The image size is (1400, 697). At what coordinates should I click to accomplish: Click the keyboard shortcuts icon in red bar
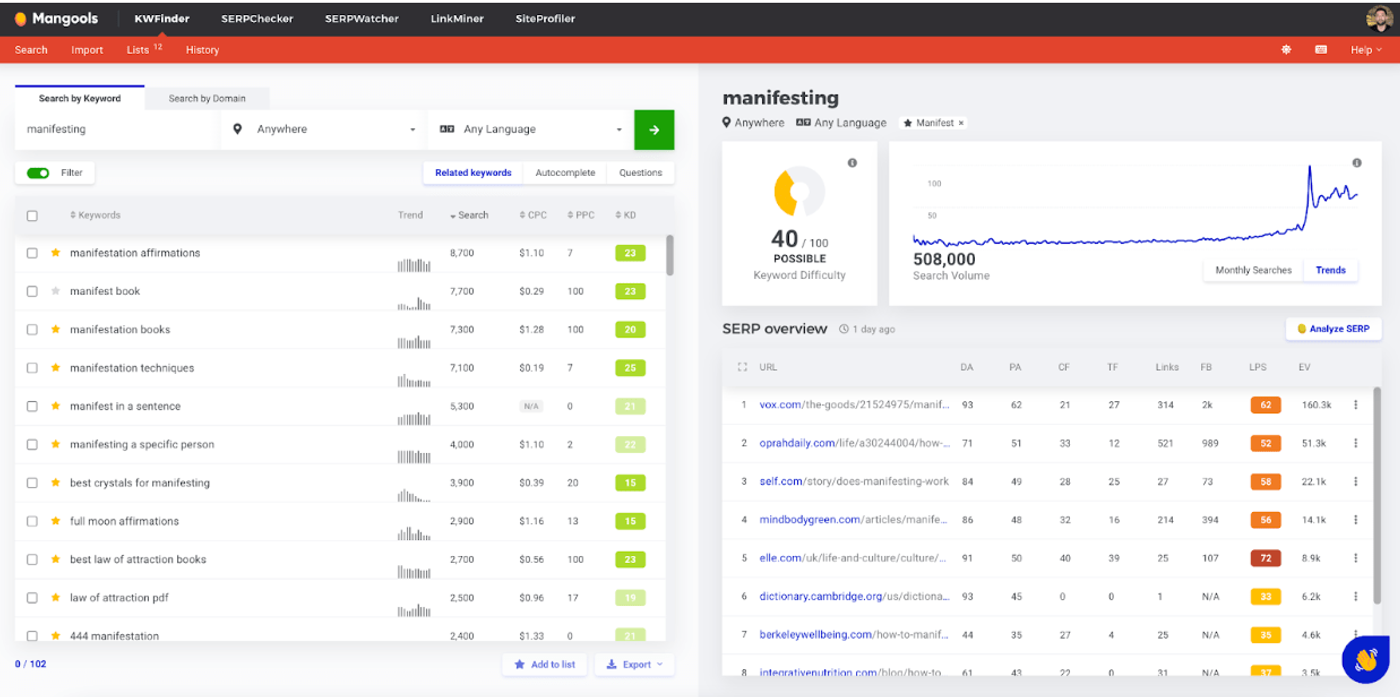pyautogui.click(x=1321, y=50)
